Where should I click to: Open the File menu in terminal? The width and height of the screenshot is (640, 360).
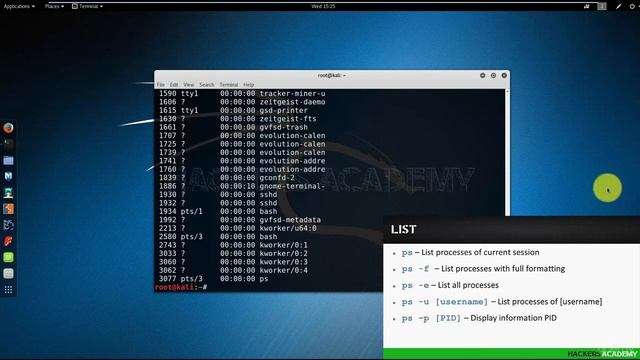(160, 84)
